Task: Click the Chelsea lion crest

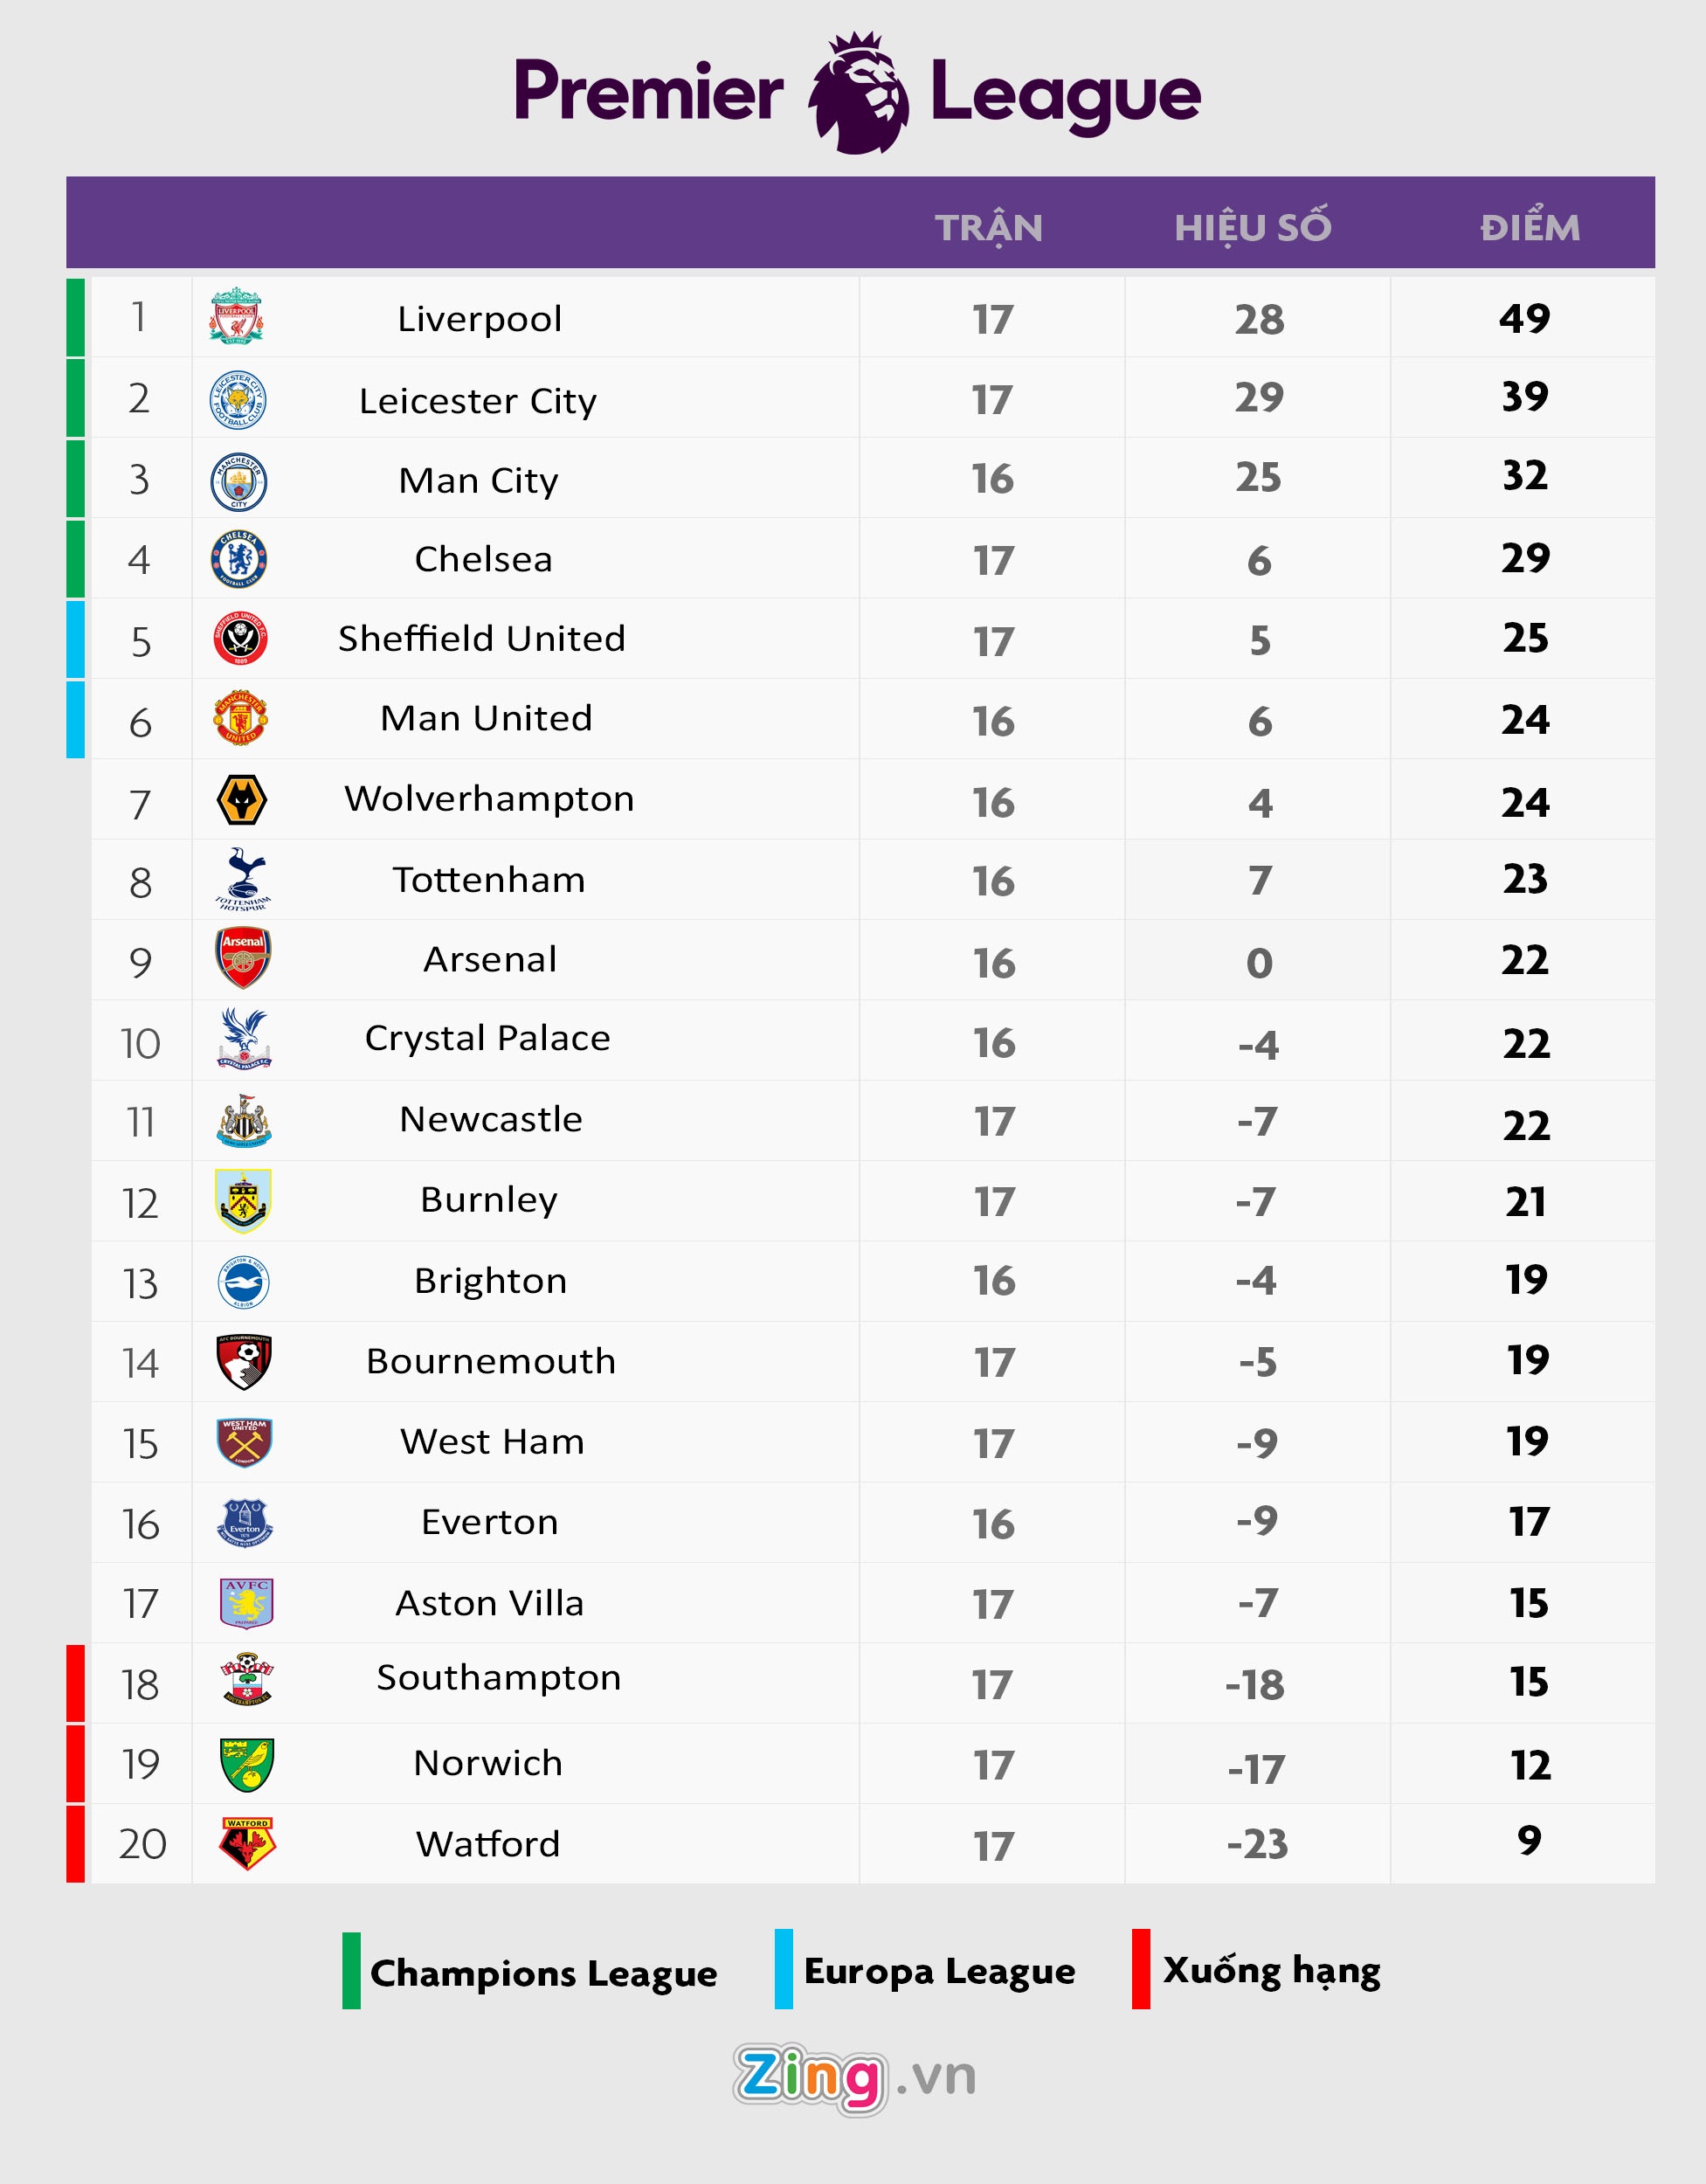Action: (x=239, y=560)
